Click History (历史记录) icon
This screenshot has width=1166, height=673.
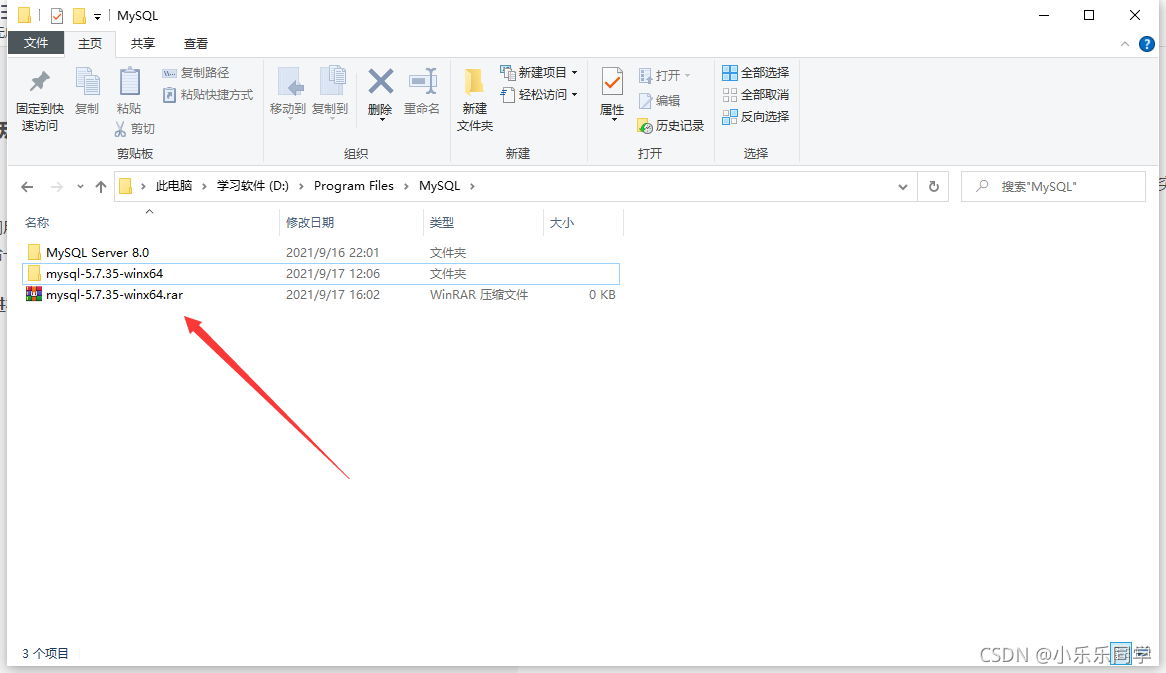pos(645,126)
